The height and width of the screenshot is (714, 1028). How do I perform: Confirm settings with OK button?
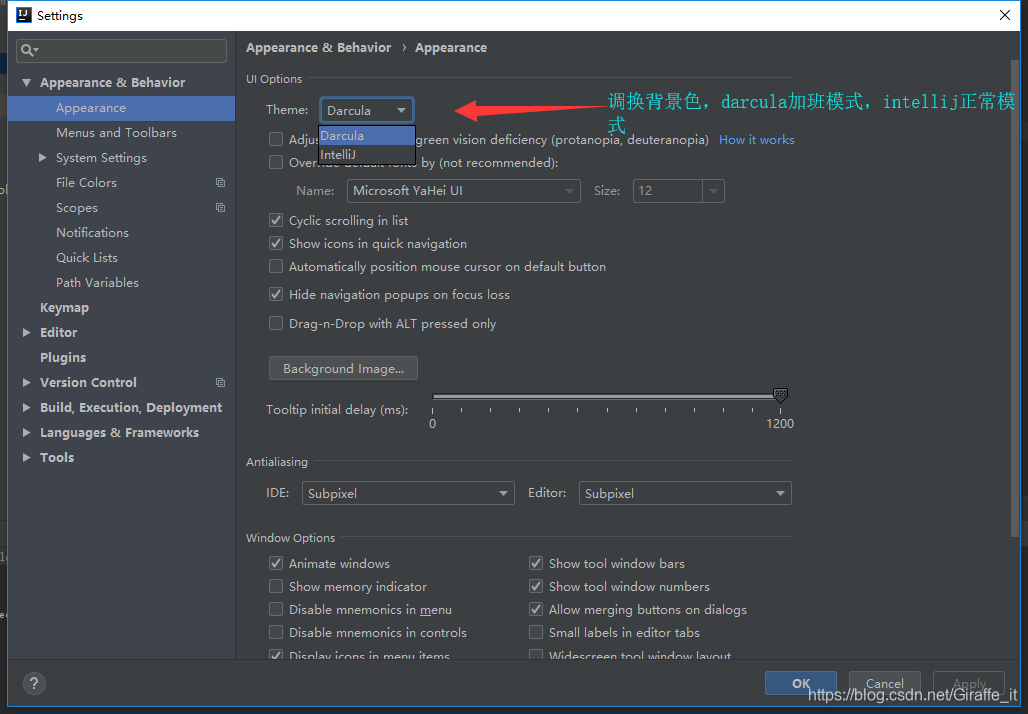[801, 683]
